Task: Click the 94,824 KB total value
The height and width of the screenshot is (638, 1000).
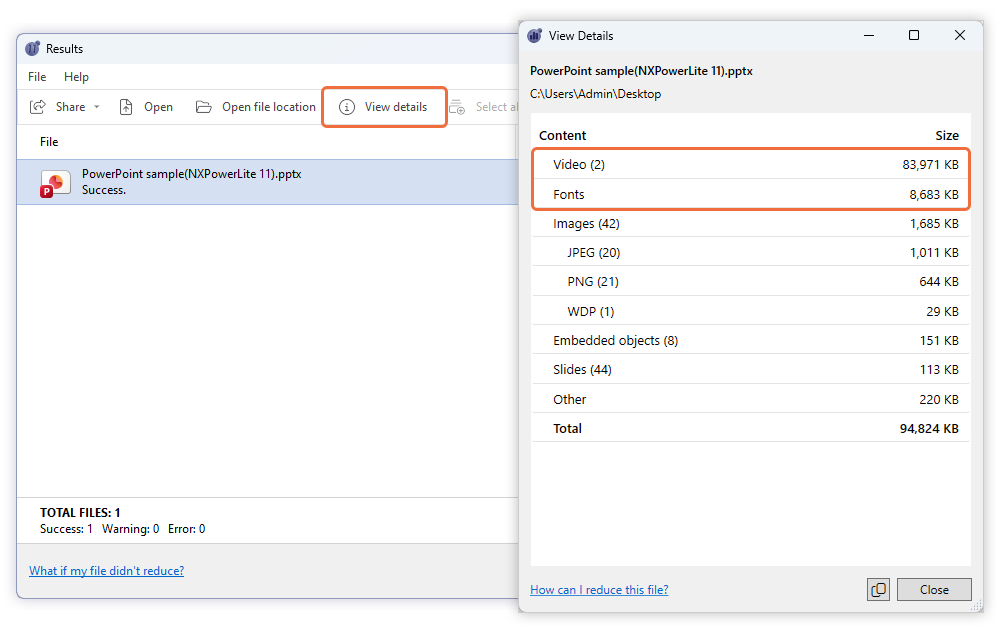Action: coord(929,428)
